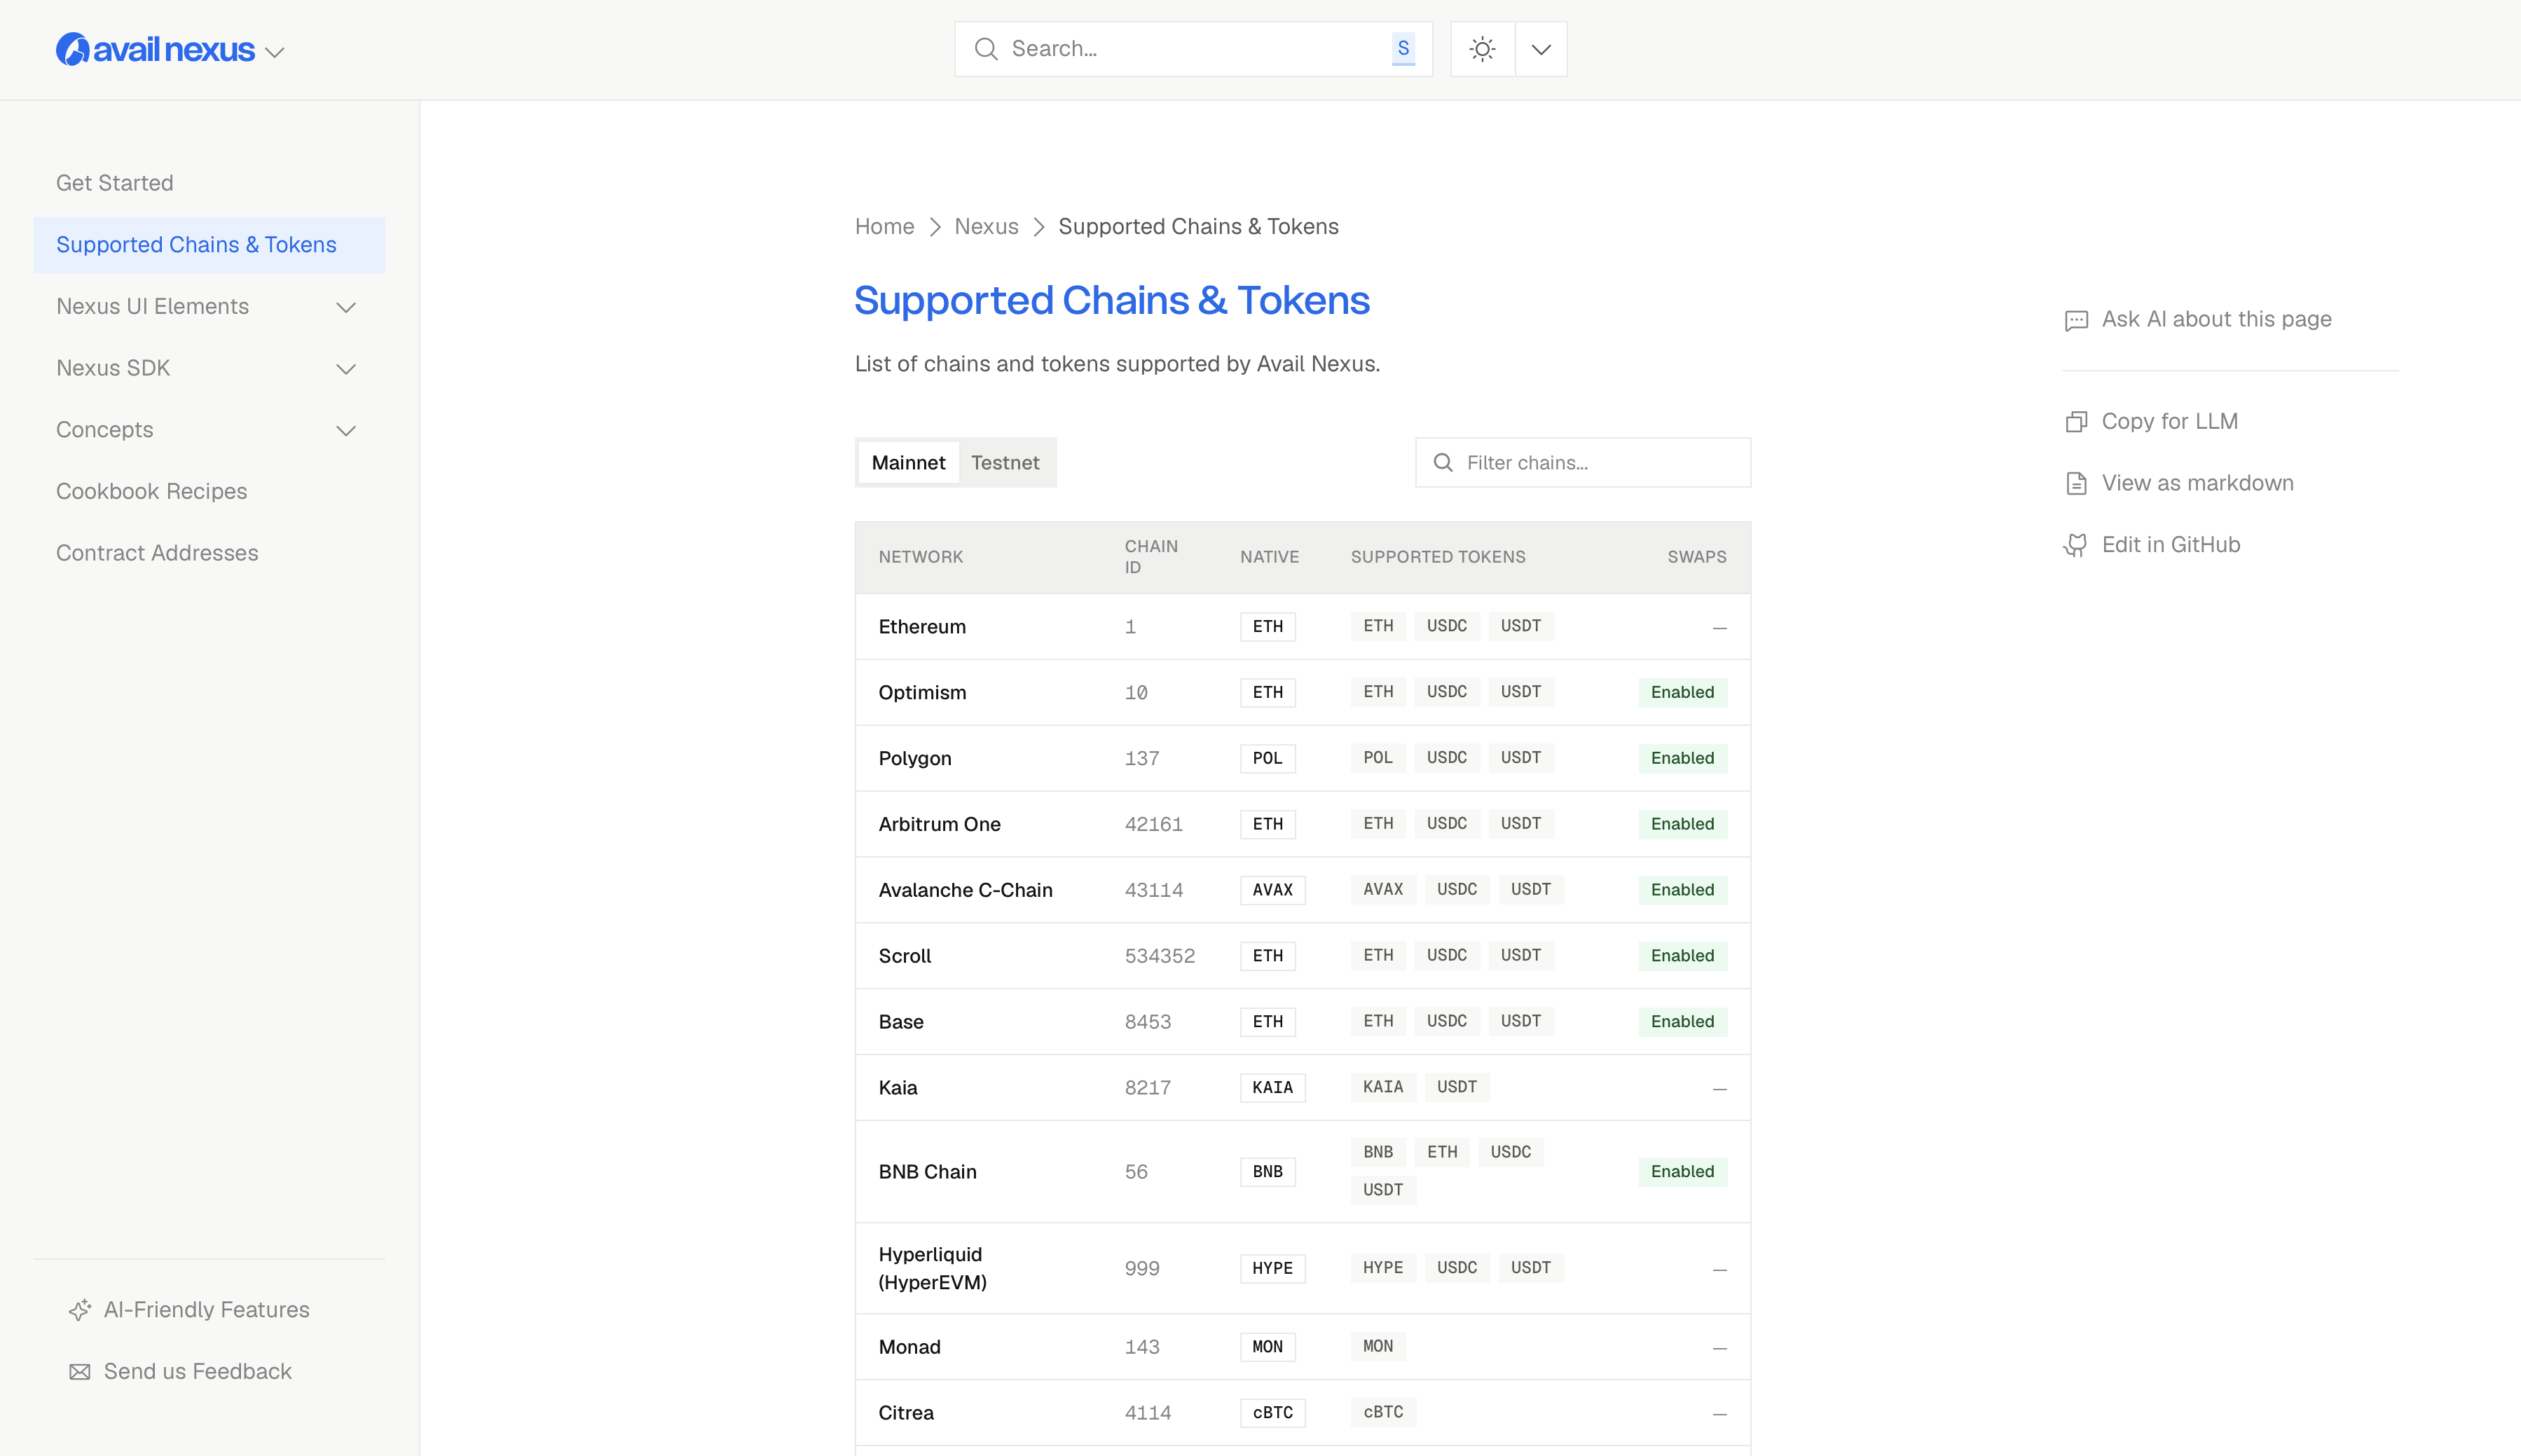
Task: Click Optimism's Enabled swaps badge
Action: [1683, 692]
